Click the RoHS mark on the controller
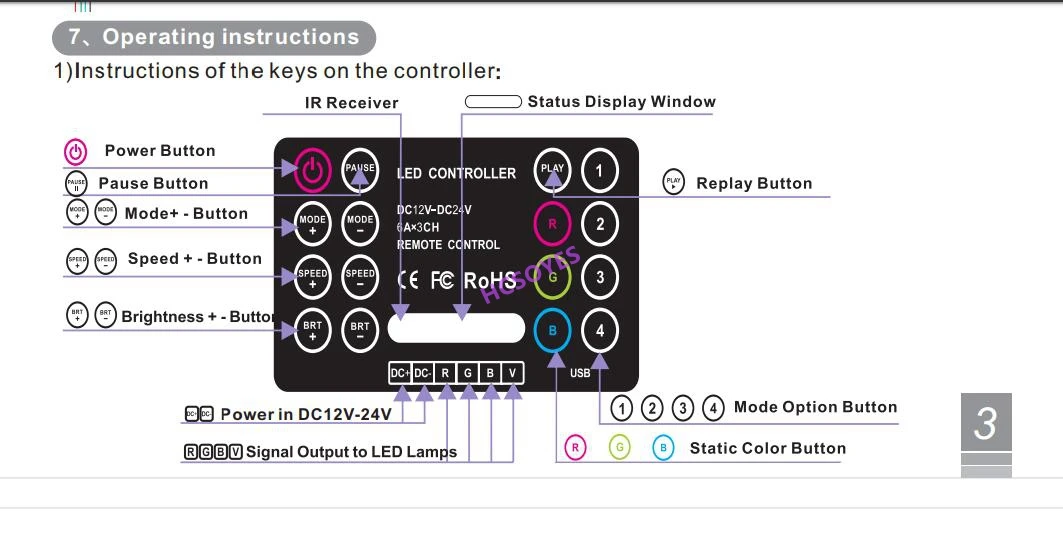 (x=489, y=280)
